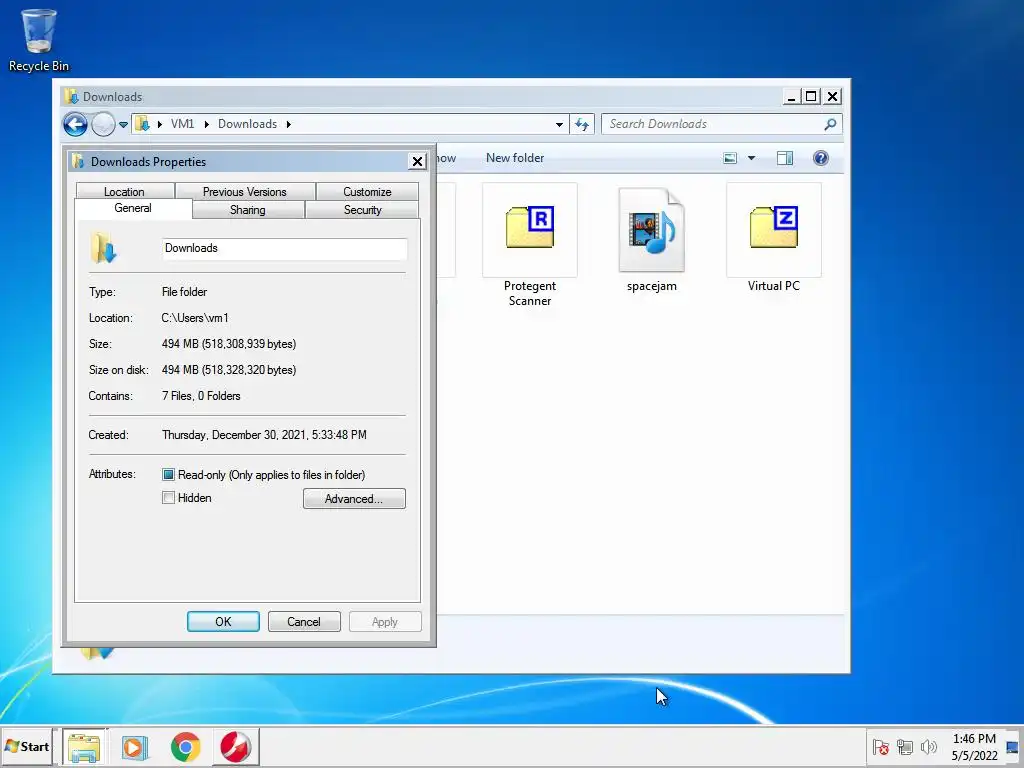Confirm properties with OK
Screen dimensions: 1024x768
pos(223,622)
